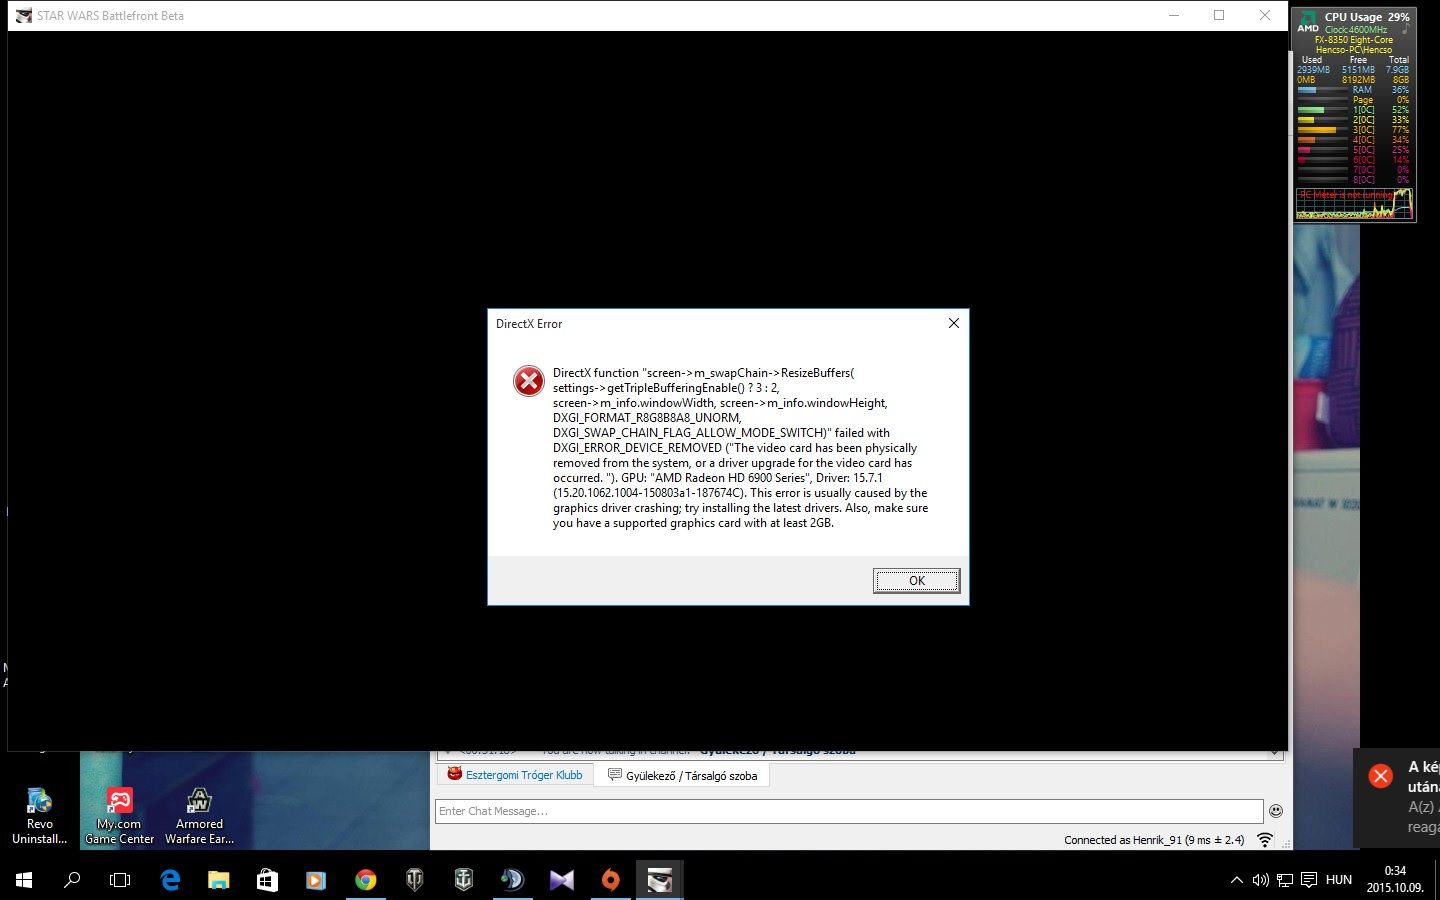Image resolution: width=1440 pixels, height=900 pixels.
Task: Open Armored Warfare desktop shortcut
Action: coord(199,816)
